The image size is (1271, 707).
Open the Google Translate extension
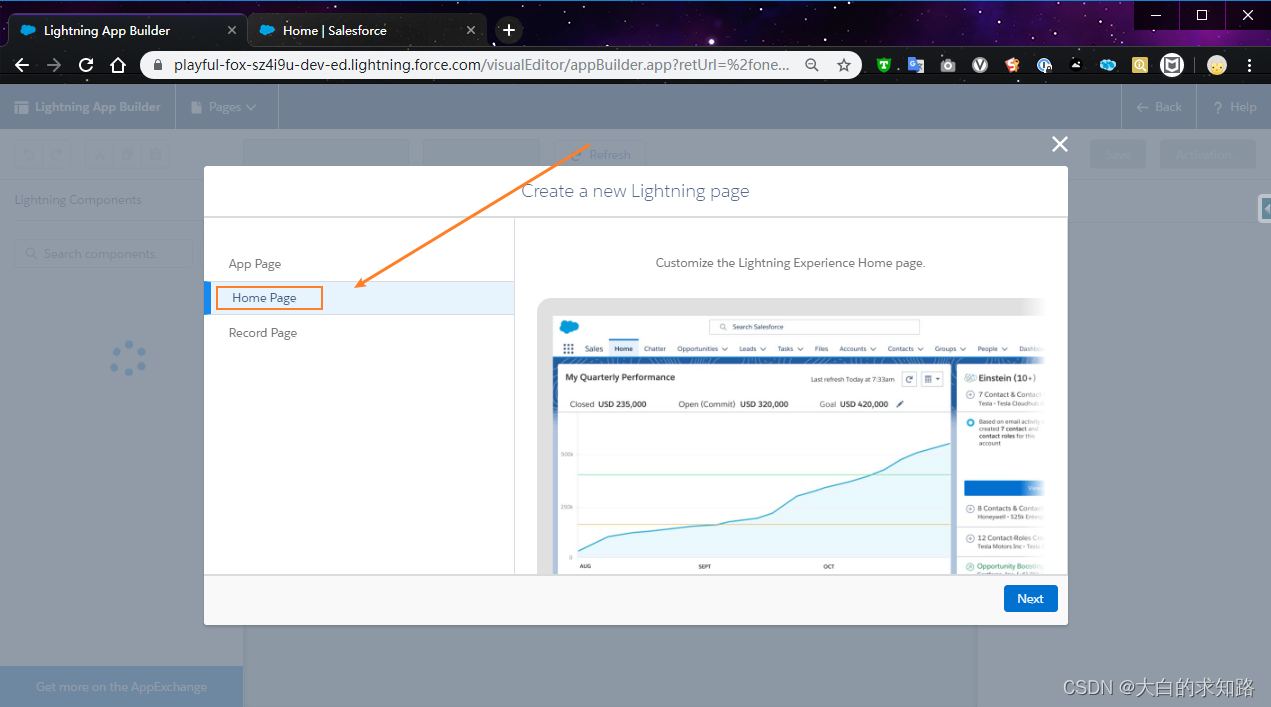pyautogui.click(x=916, y=65)
